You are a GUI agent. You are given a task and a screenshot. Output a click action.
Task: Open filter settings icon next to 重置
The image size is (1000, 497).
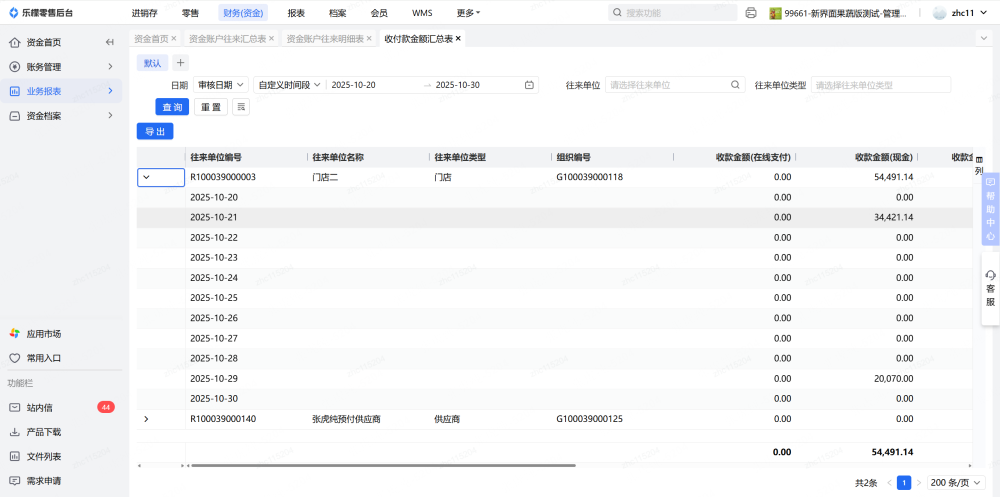[241, 107]
